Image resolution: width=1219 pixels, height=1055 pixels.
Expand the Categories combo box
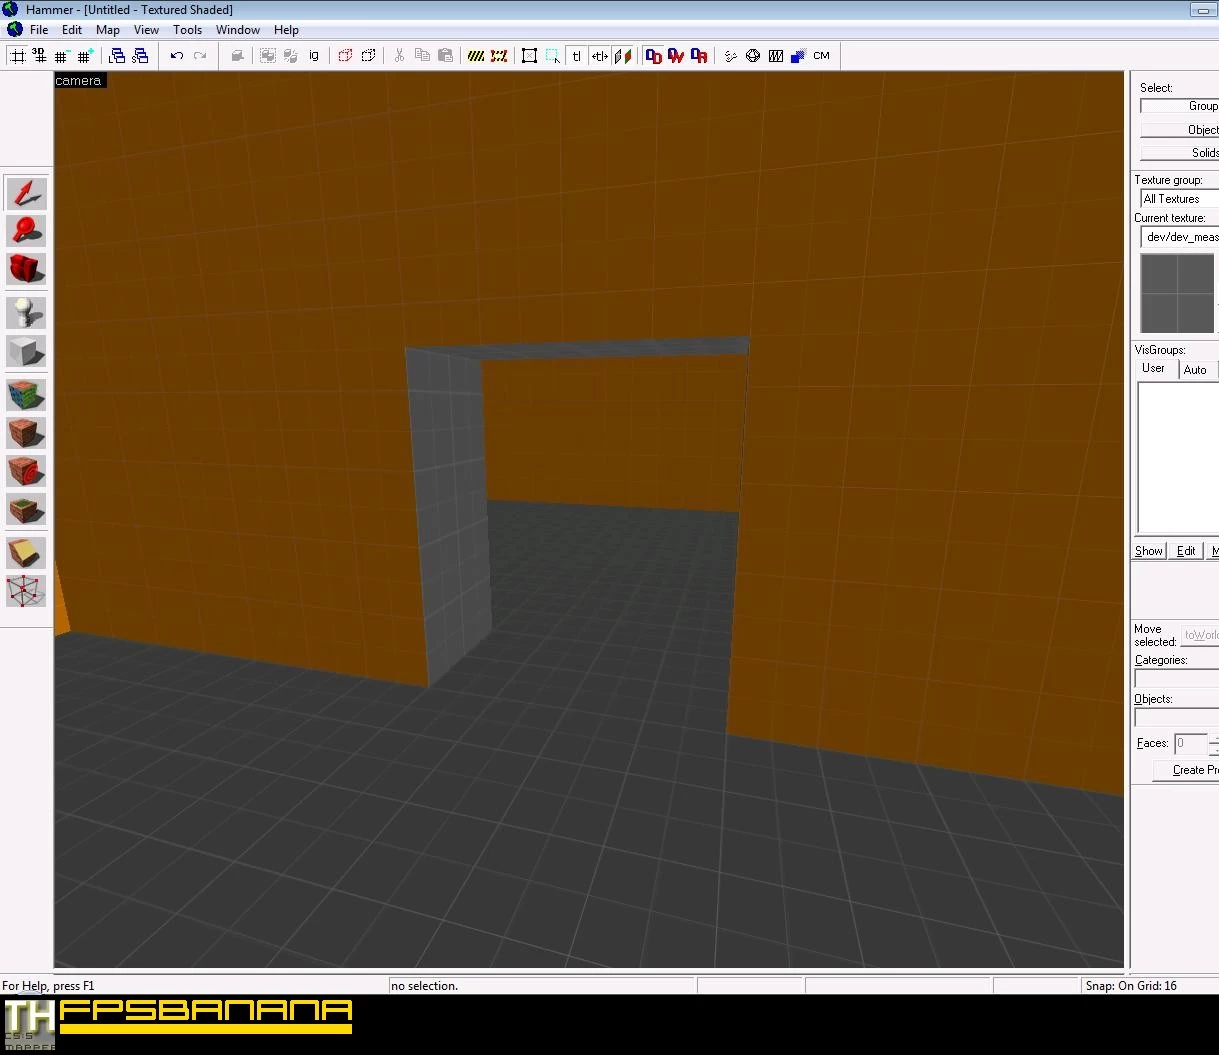point(1176,678)
